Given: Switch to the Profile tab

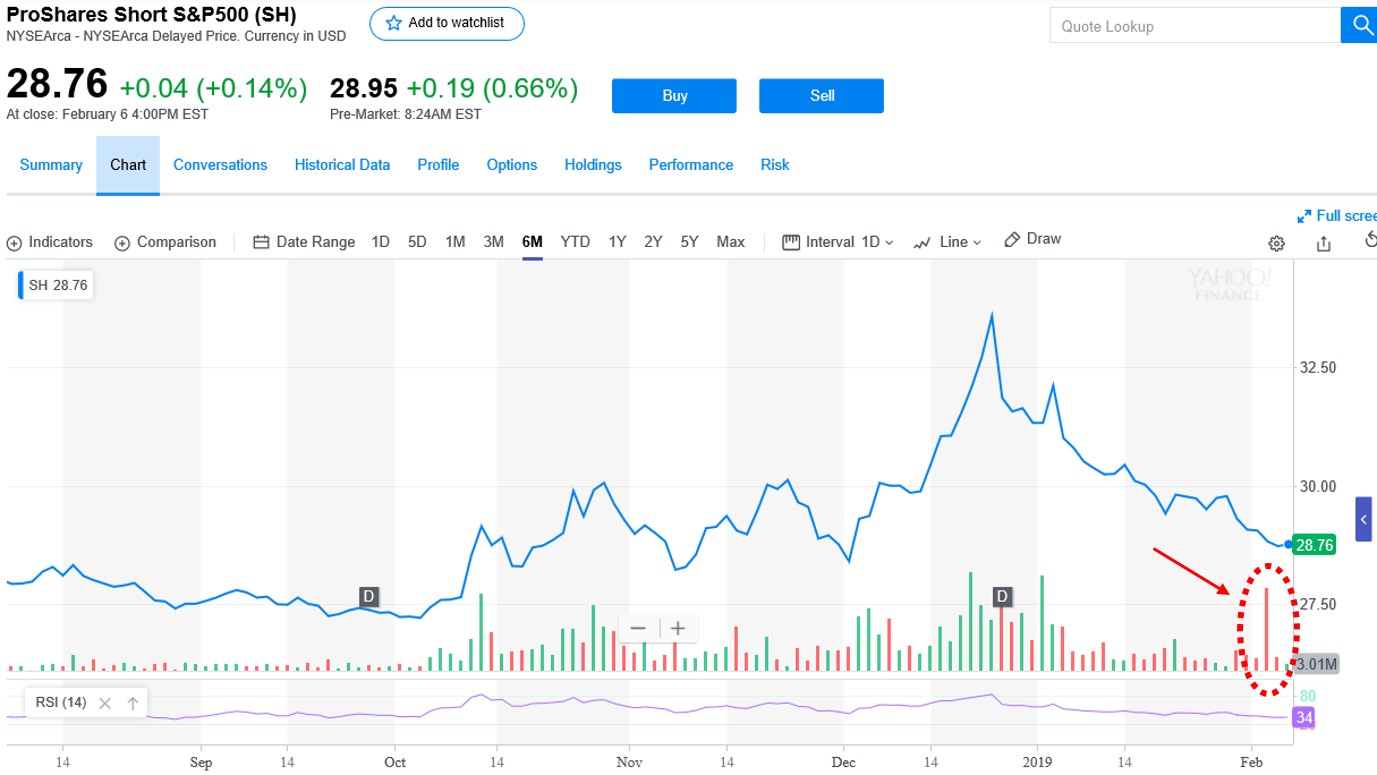Looking at the screenshot, I should click(x=438, y=165).
